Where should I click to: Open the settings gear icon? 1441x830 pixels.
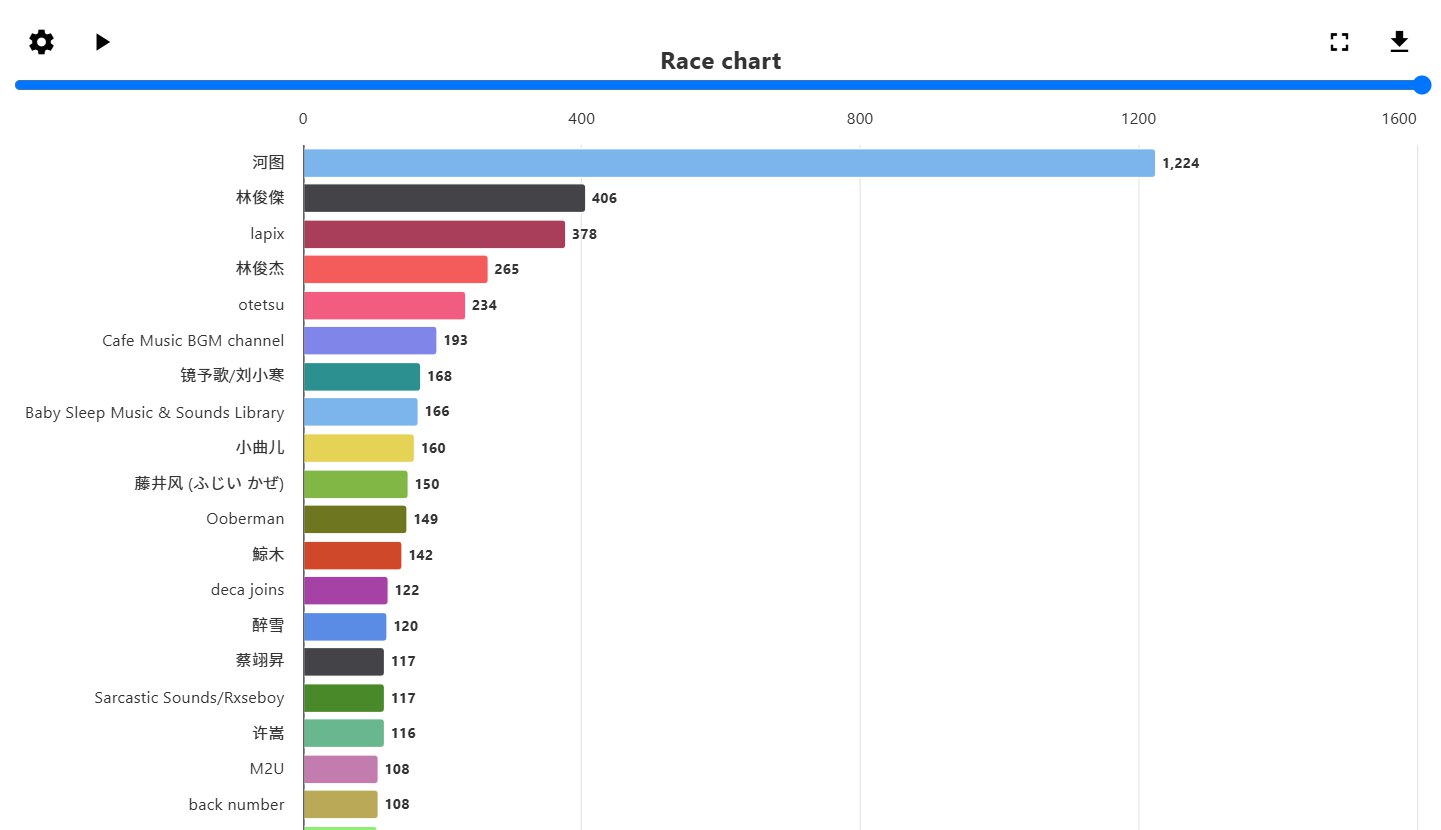(x=41, y=42)
